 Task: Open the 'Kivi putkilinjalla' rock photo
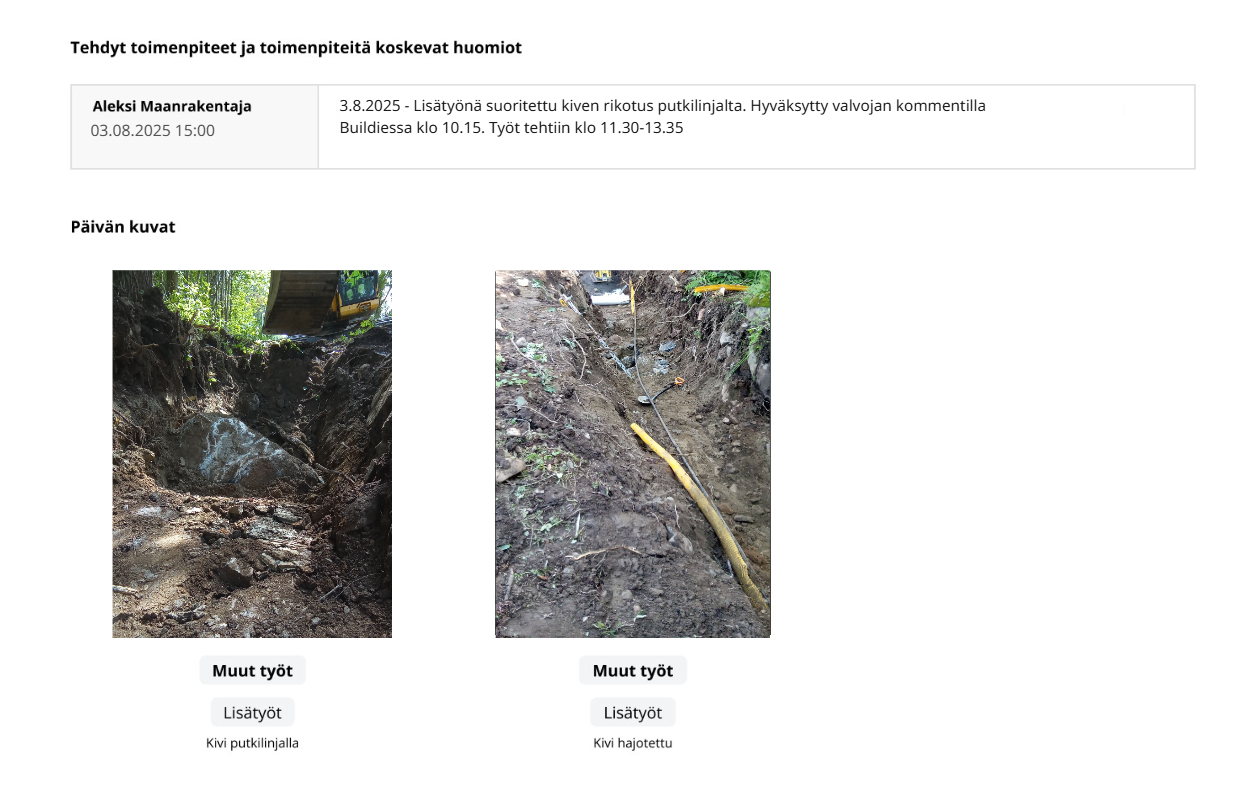click(x=252, y=454)
